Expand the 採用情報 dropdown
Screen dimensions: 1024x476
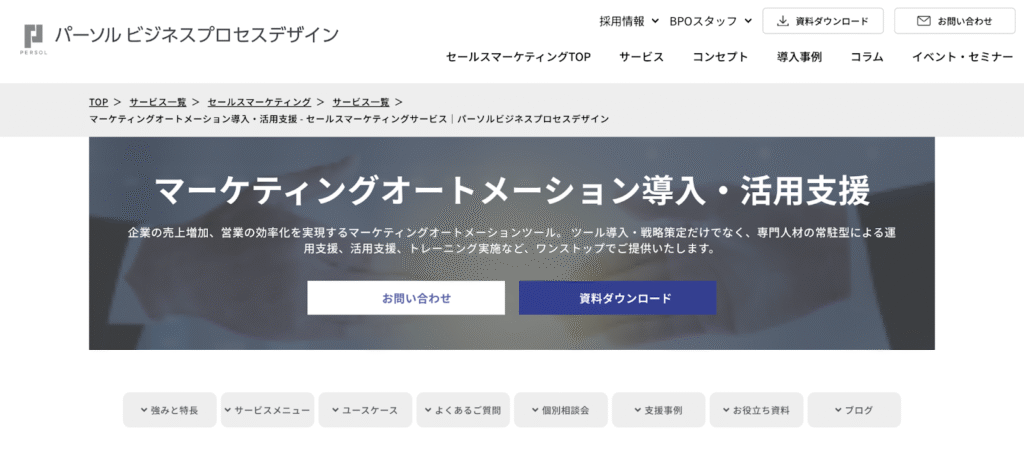tap(629, 21)
